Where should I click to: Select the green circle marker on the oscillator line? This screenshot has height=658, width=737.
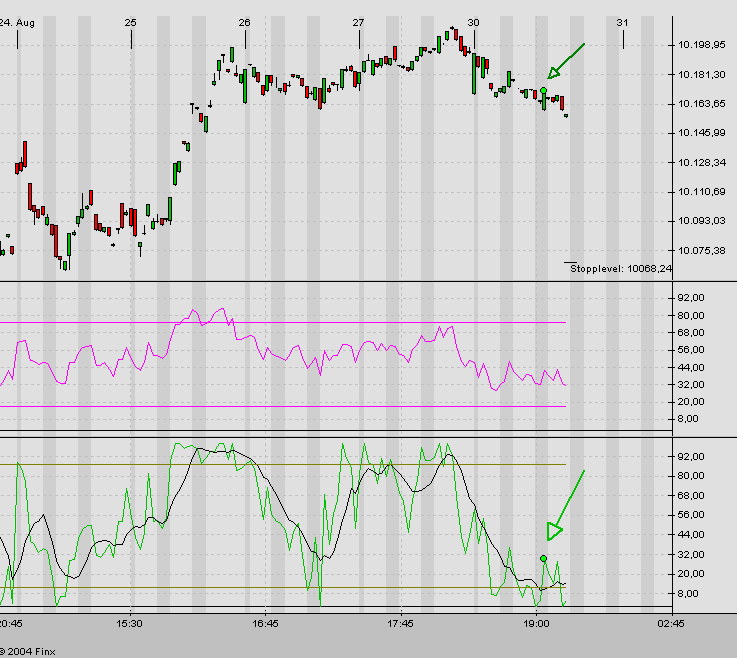click(x=543, y=558)
